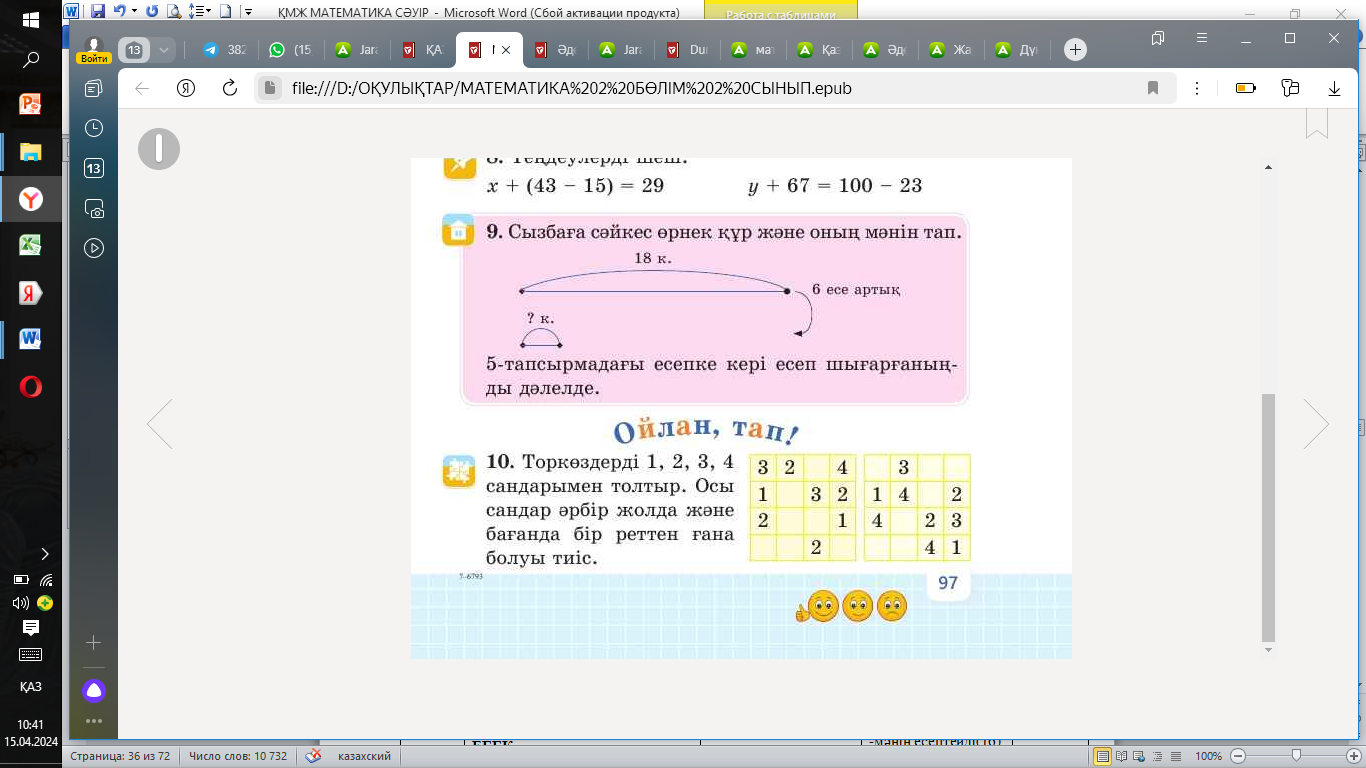Go to the next EPUB page arrow
This screenshot has height=768, width=1366.
click(1316, 424)
